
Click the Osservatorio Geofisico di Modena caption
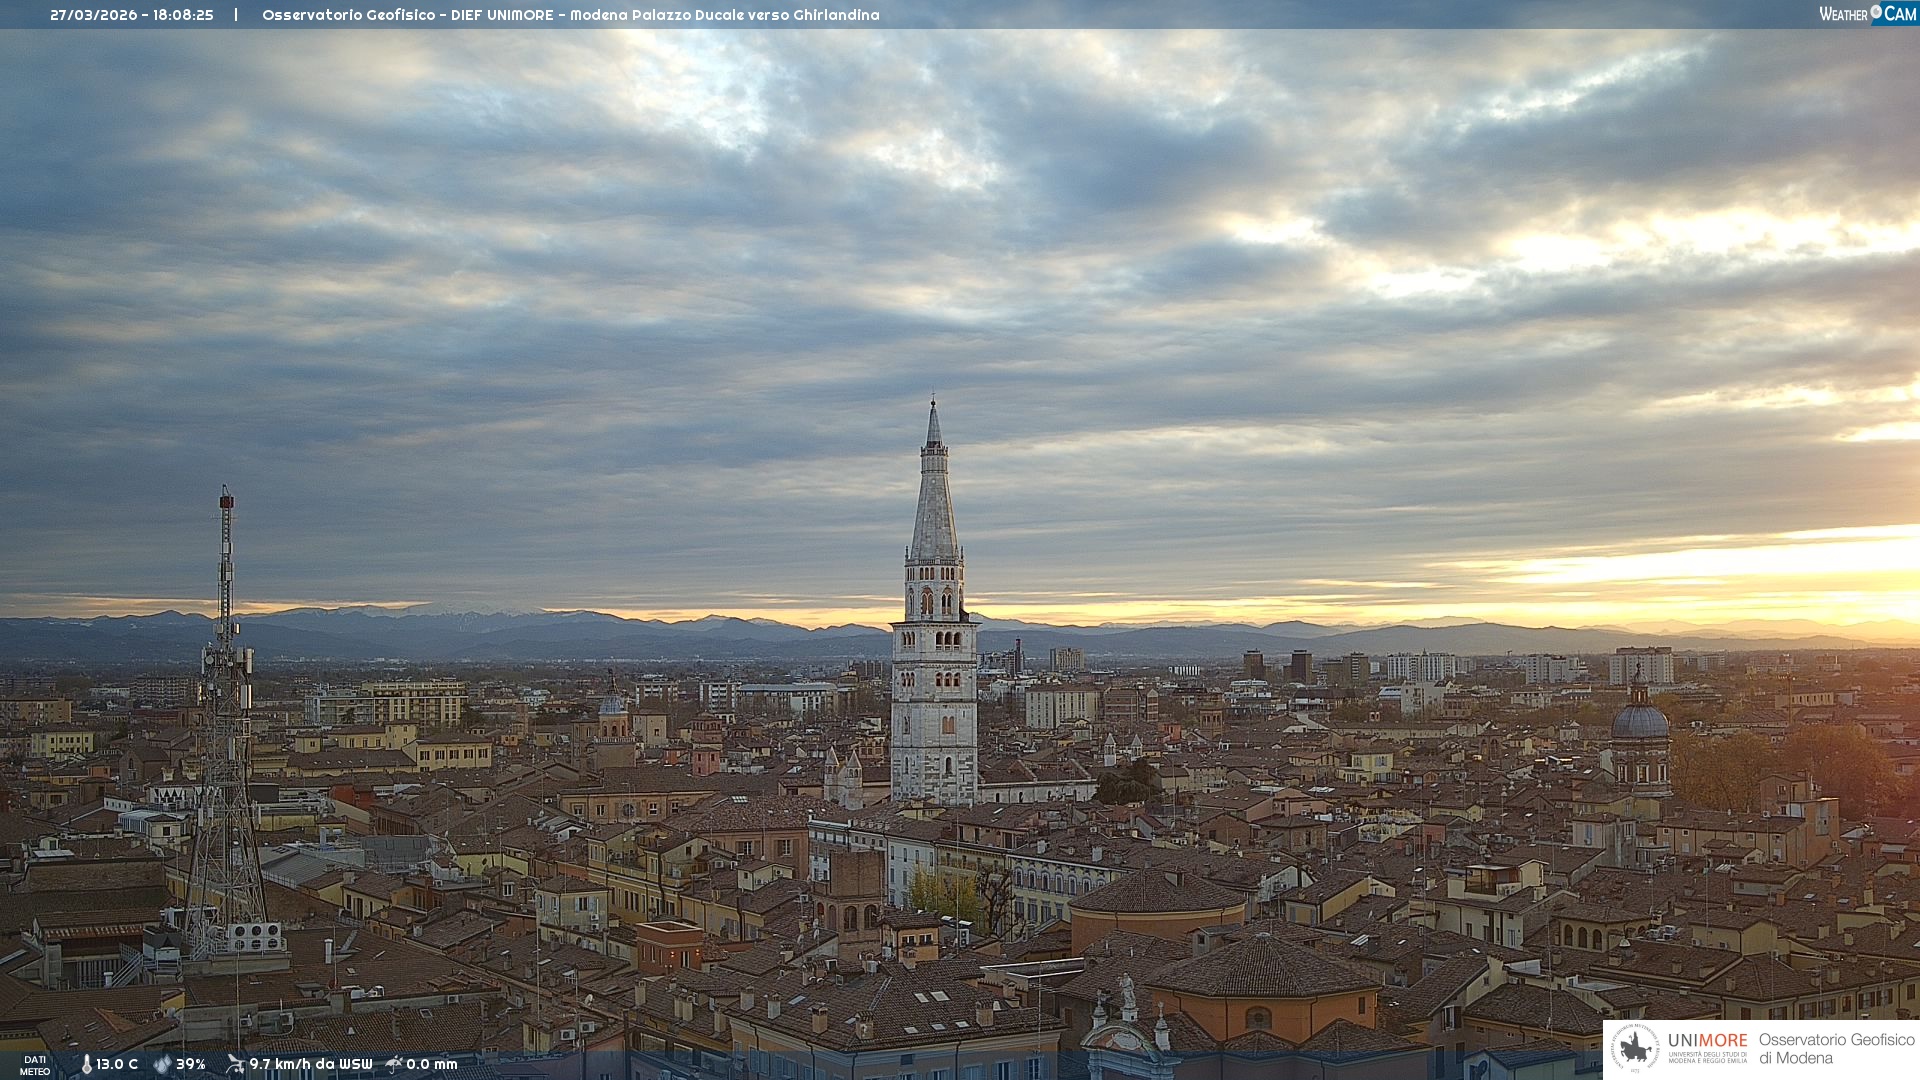click(x=1836, y=1048)
